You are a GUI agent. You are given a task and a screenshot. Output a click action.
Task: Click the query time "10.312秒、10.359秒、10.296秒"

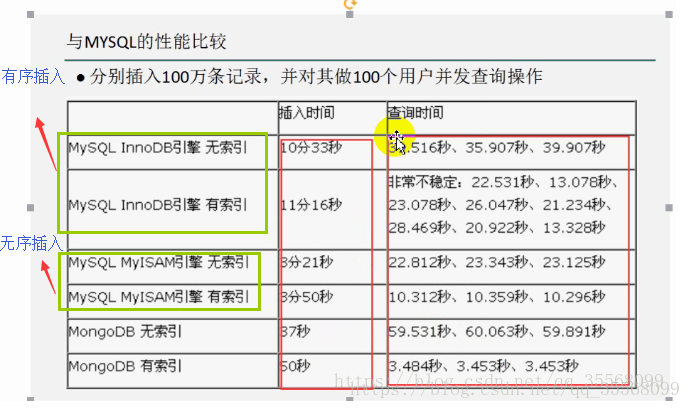coord(497,297)
